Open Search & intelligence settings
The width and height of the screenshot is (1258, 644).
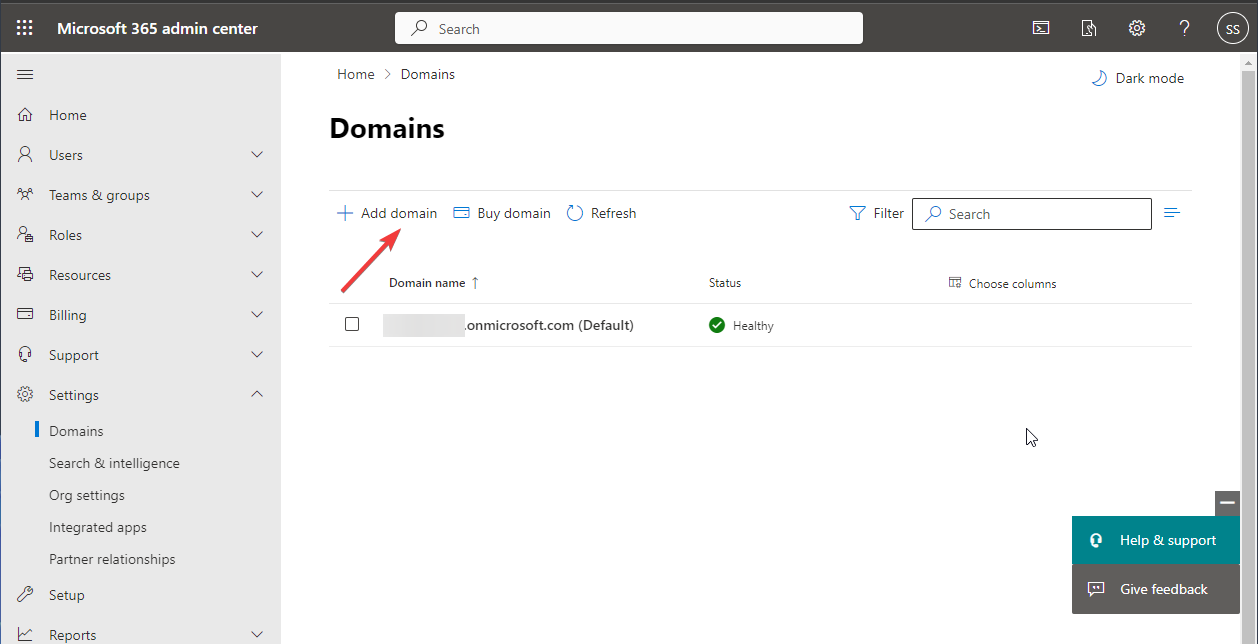[x=114, y=463]
